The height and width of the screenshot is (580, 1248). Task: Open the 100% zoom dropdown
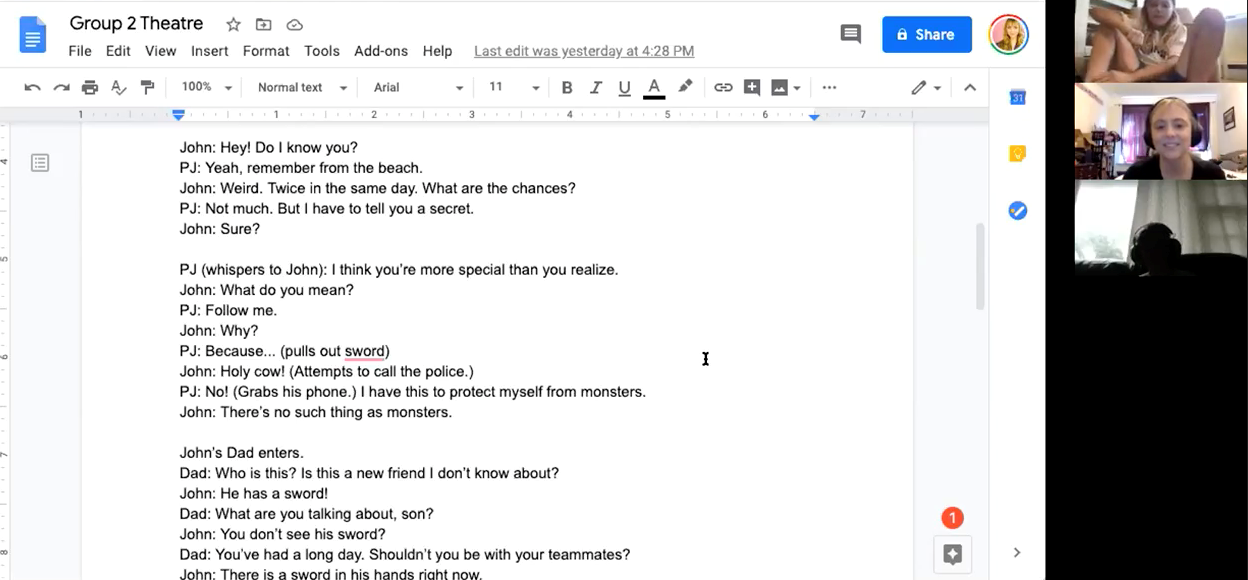click(x=206, y=88)
